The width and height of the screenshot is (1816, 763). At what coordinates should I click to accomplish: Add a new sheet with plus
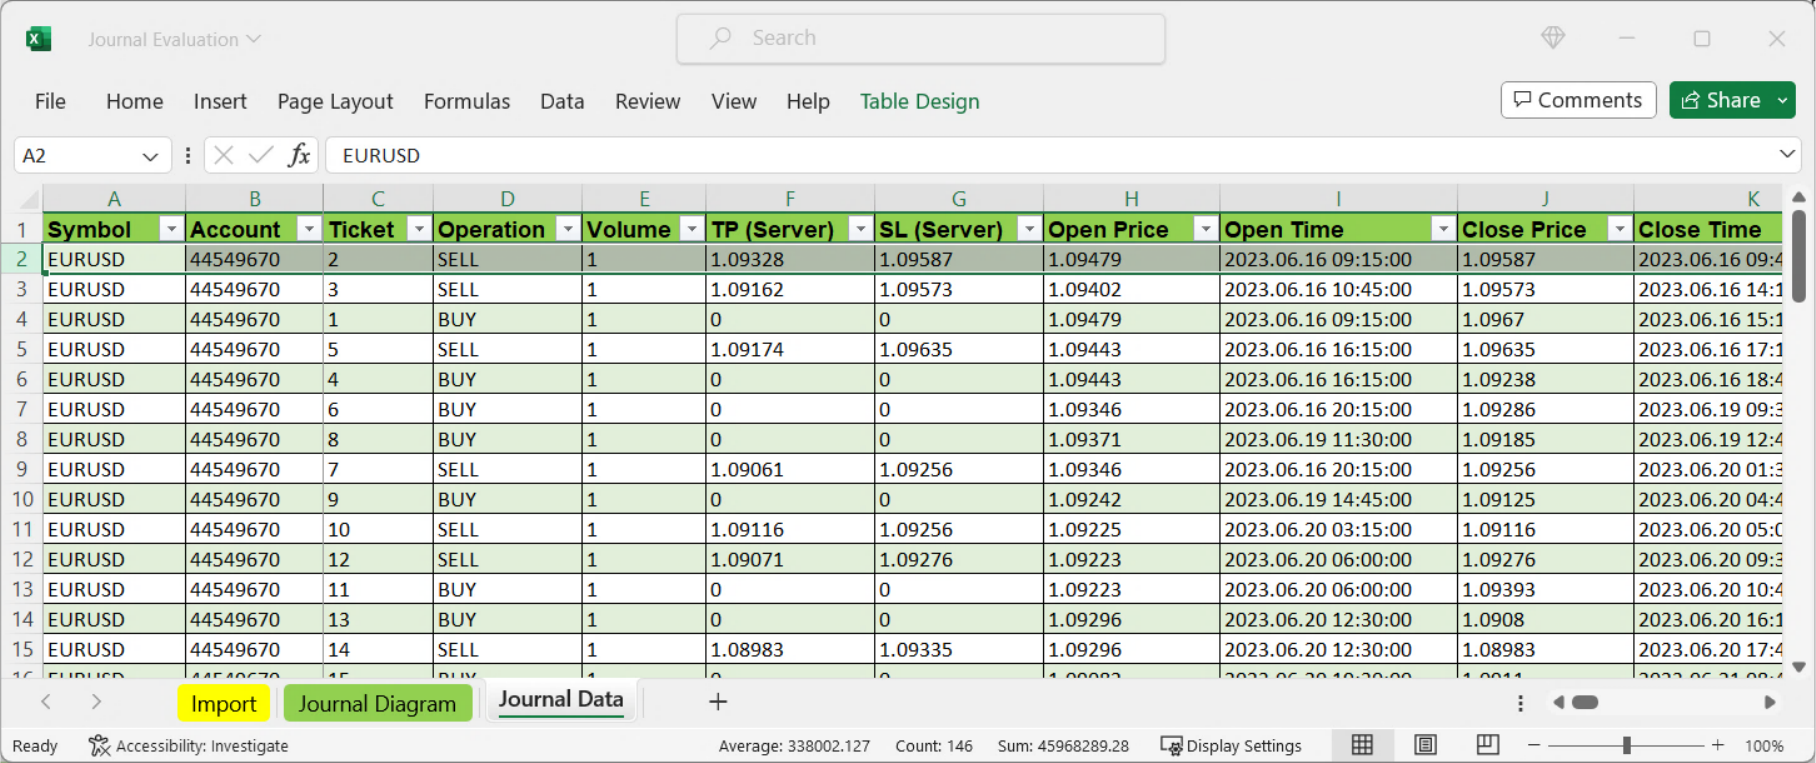(x=718, y=702)
